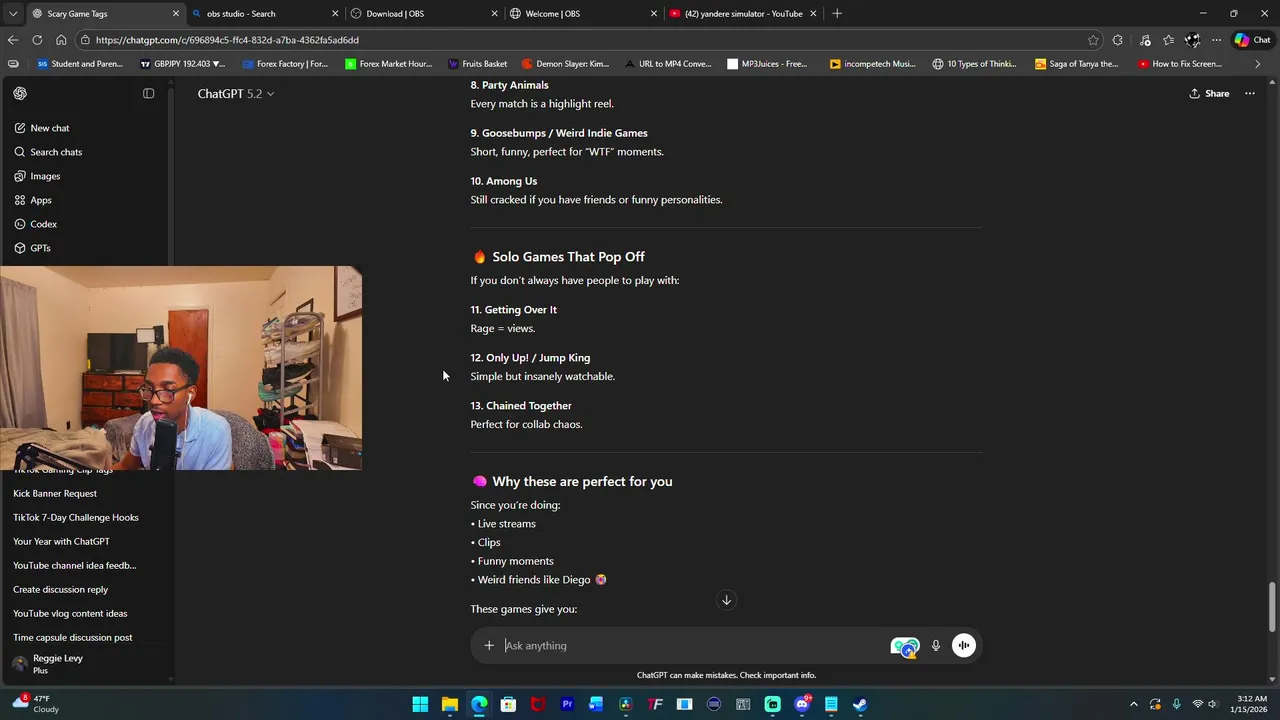Show hidden system tray icons
The height and width of the screenshot is (720, 1280).
[x=1133, y=704]
